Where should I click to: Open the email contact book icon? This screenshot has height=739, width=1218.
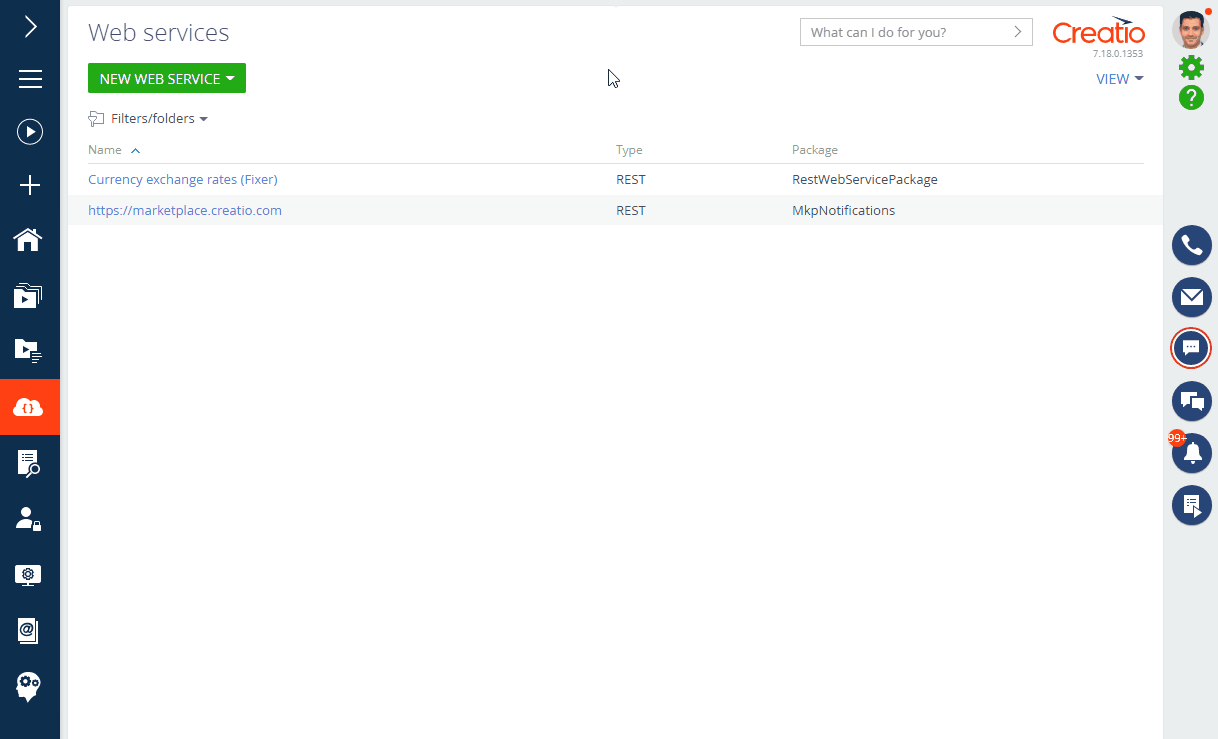coord(28,630)
